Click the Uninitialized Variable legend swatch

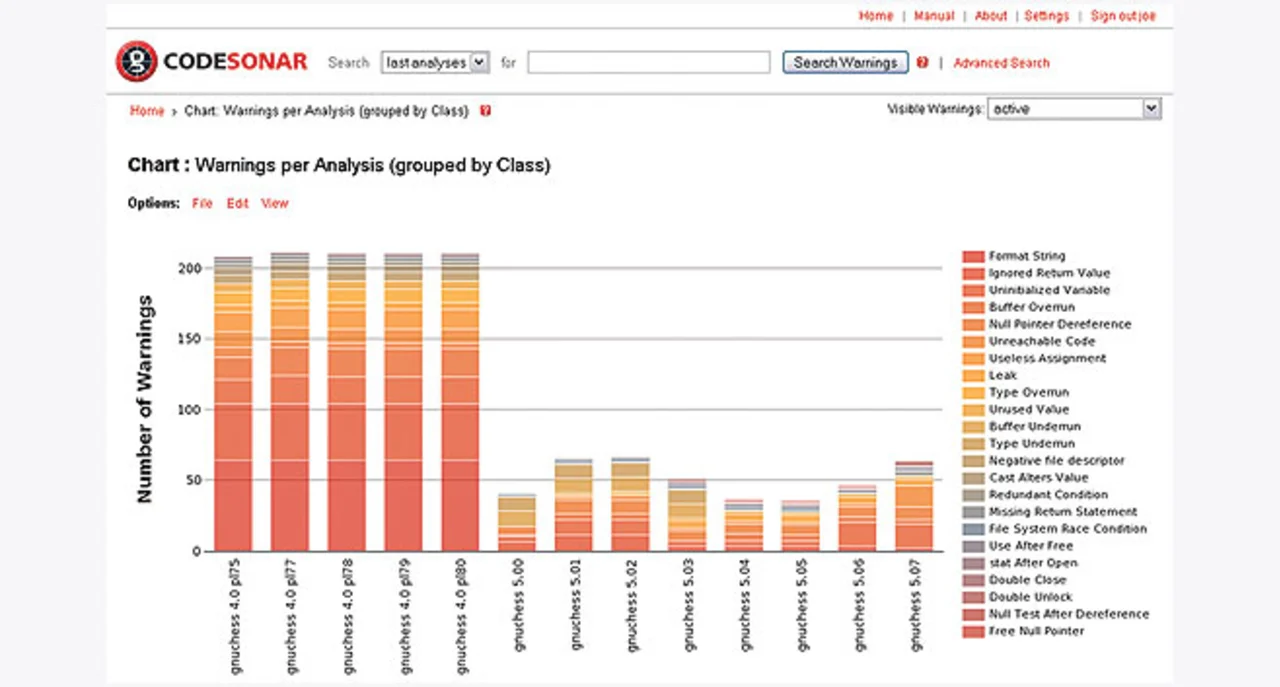click(973, 290)
